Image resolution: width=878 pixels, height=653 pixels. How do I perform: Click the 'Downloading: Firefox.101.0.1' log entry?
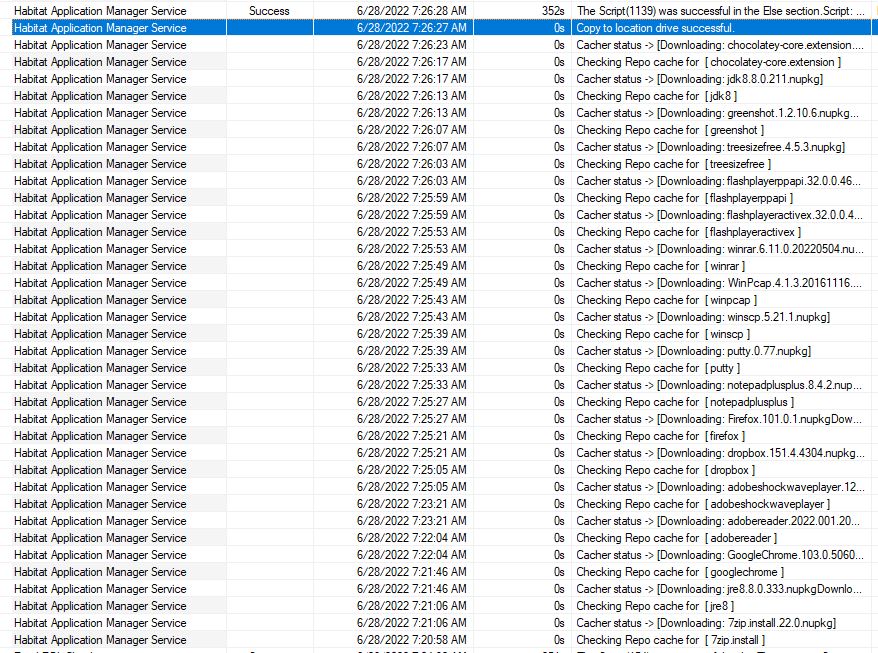pyautogui.click(x=720, y=419)
